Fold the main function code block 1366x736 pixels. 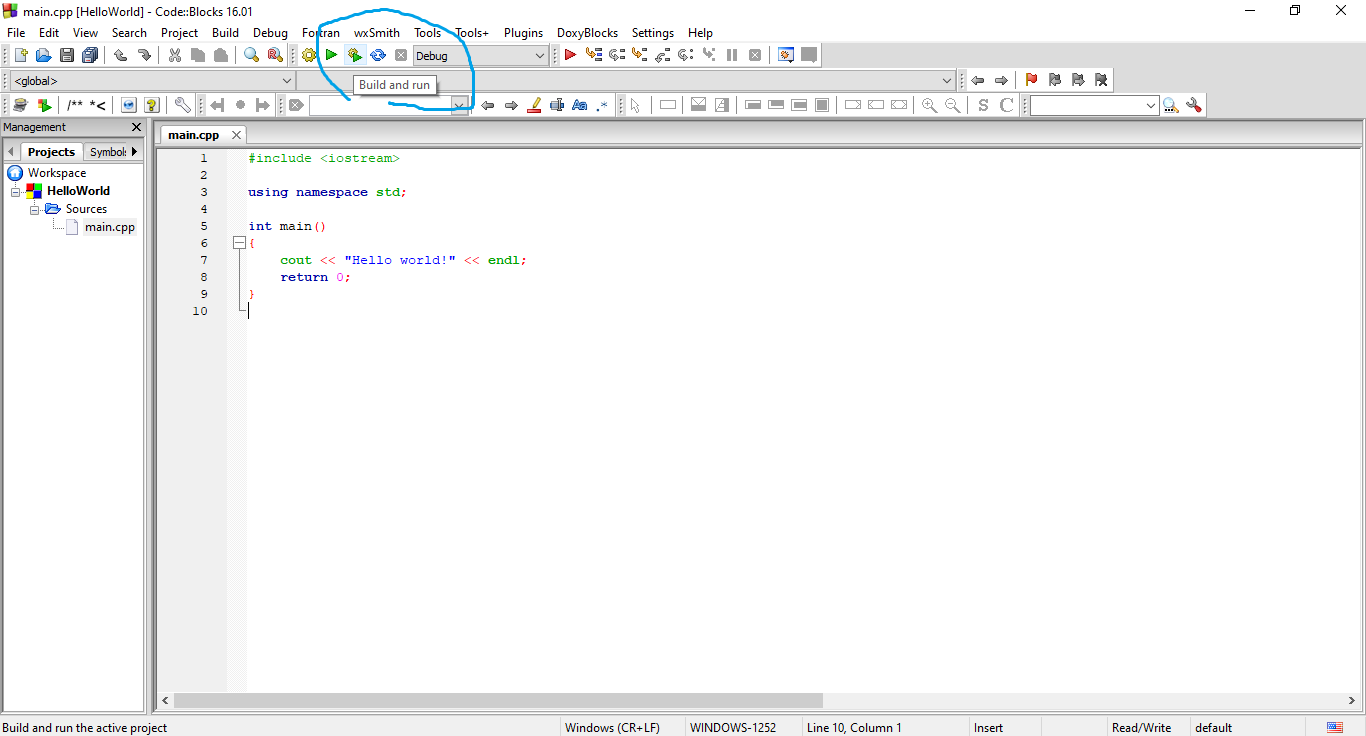pos(239,243)
